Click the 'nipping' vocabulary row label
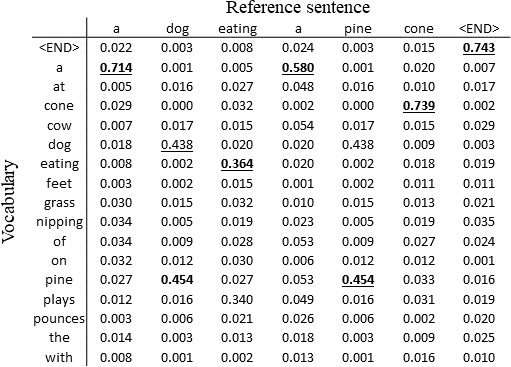This screenshot has height=367, width=511. coord(60,222)
